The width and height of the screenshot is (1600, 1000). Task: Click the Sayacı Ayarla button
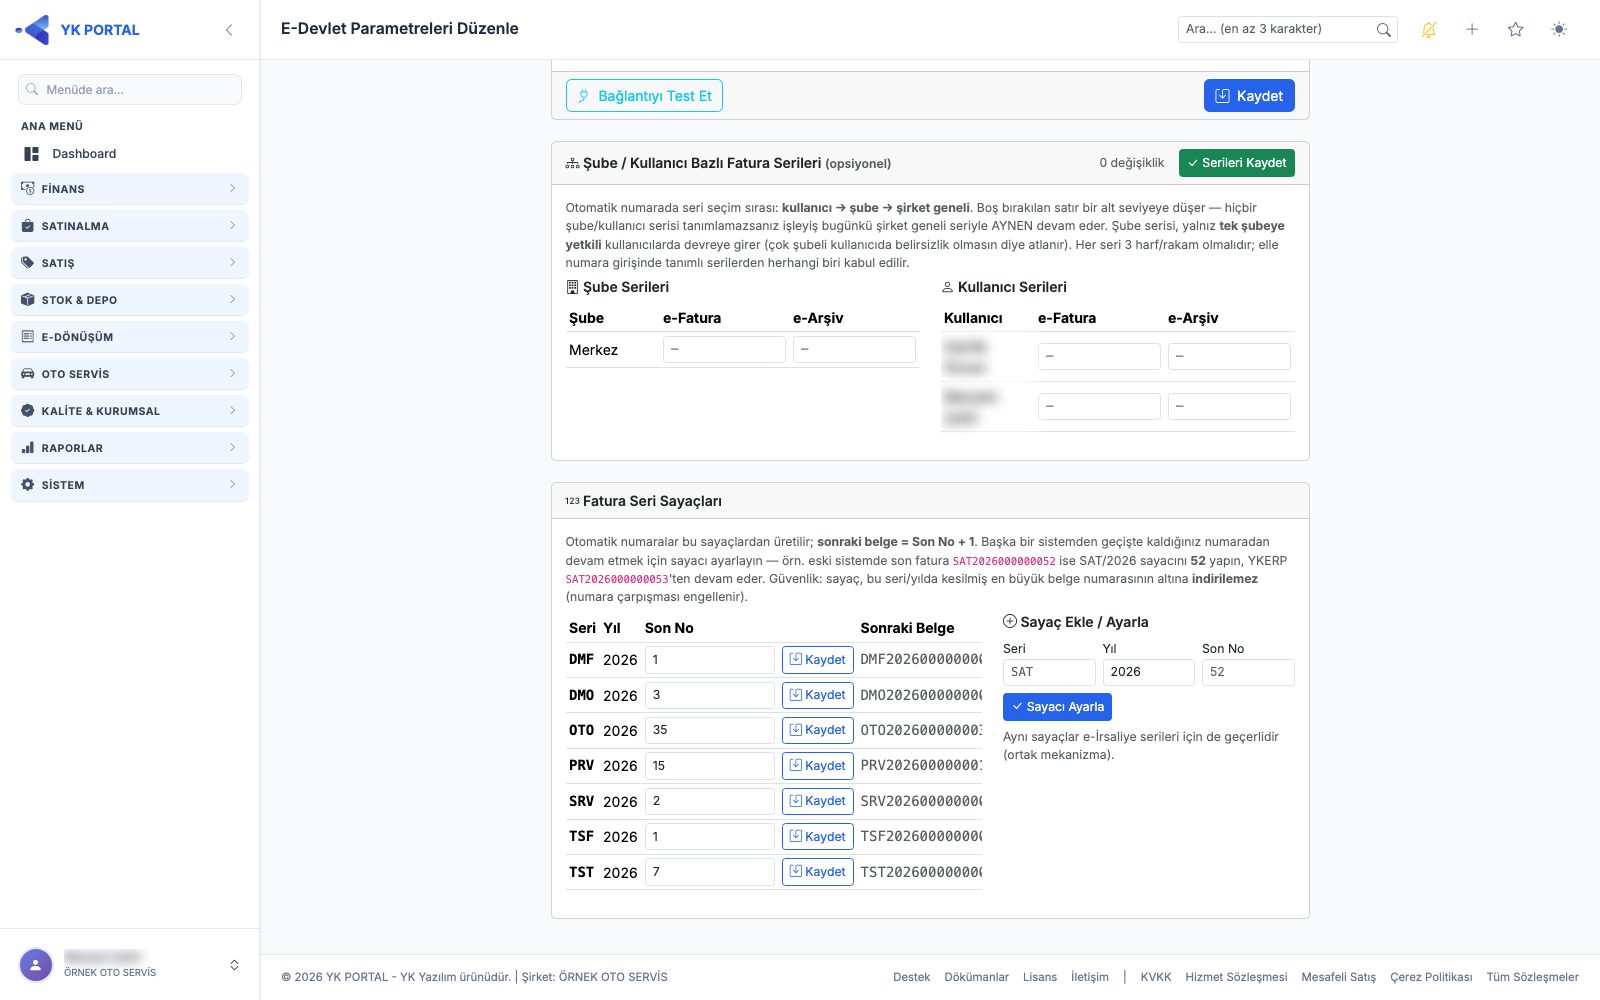(x=1057, y=707)
